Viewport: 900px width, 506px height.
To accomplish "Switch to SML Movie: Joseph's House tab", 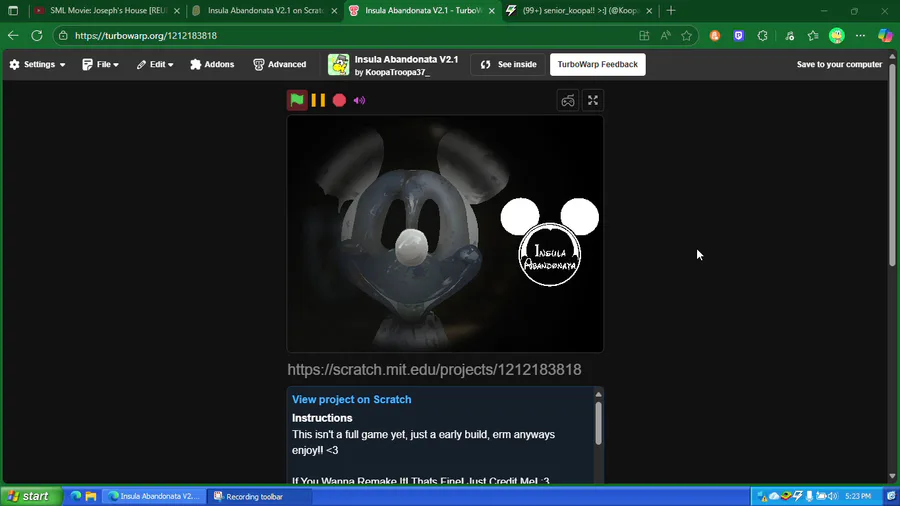I will pos(107,10).
